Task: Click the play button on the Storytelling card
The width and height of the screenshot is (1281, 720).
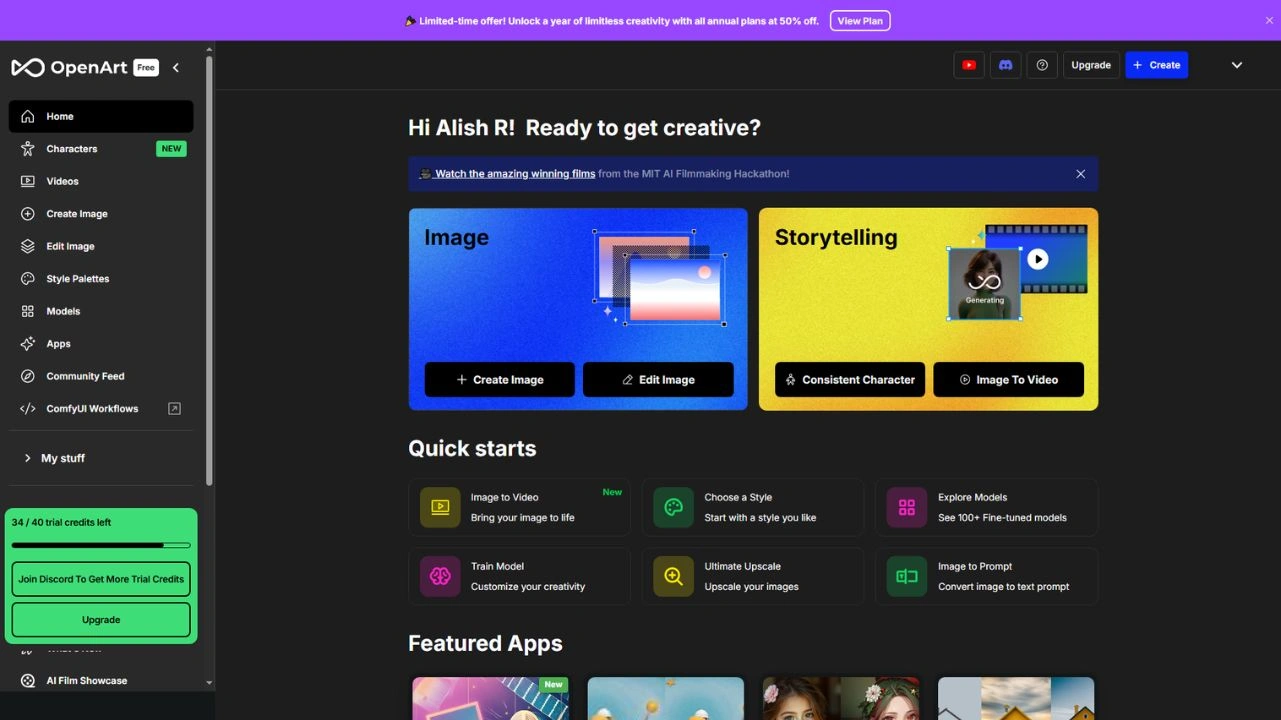Action: point(1038,259)
